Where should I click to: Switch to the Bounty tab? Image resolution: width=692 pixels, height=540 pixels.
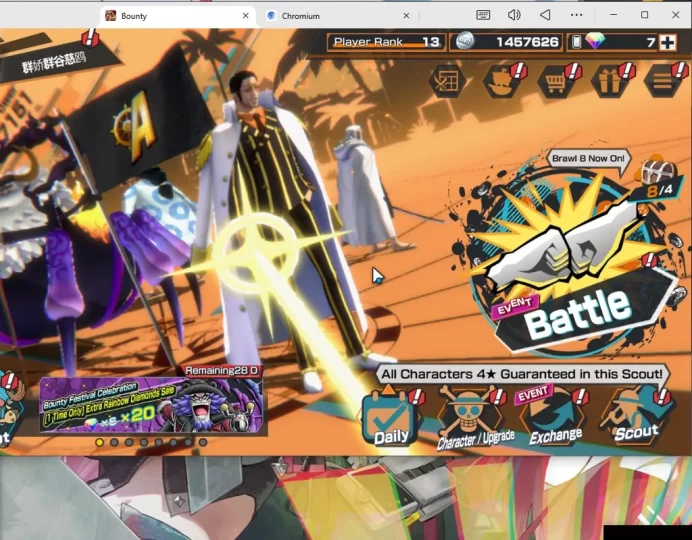pyautogui.click(x=177, y=16)
